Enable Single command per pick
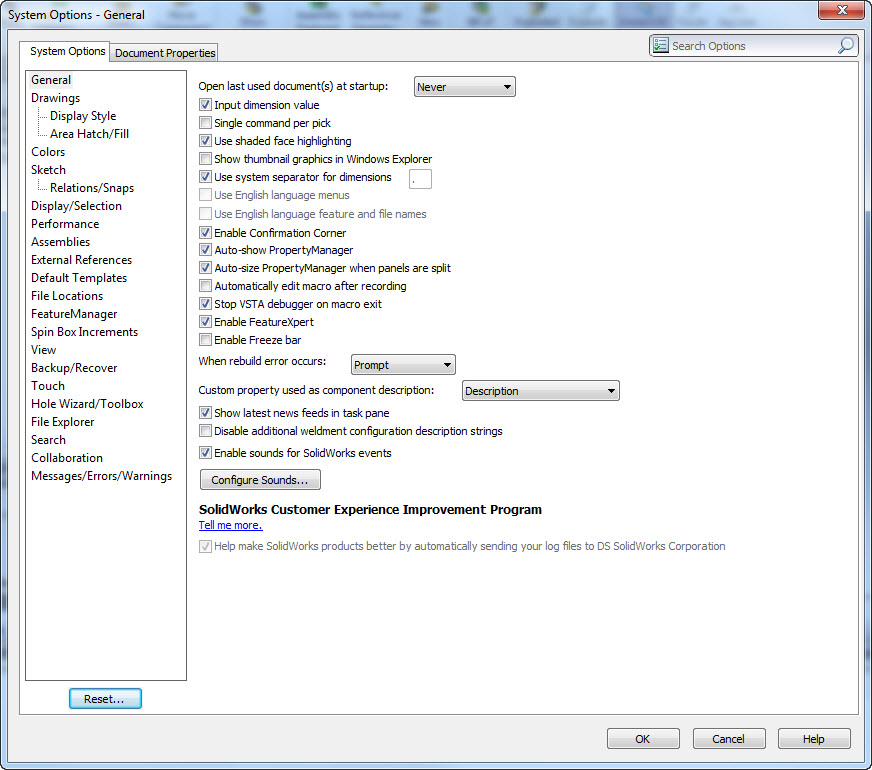 click(x=205, y=123)
